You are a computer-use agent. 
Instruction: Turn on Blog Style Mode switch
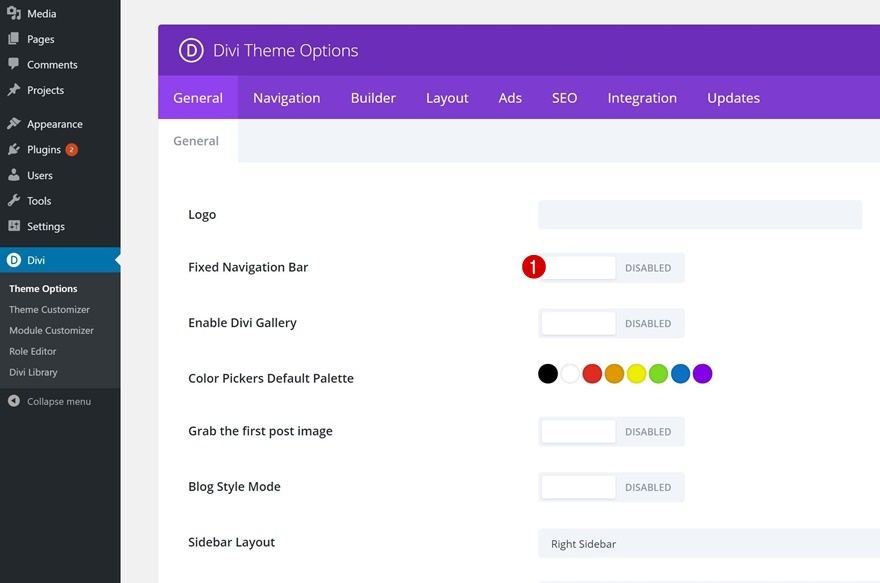[x=611, y=487]
